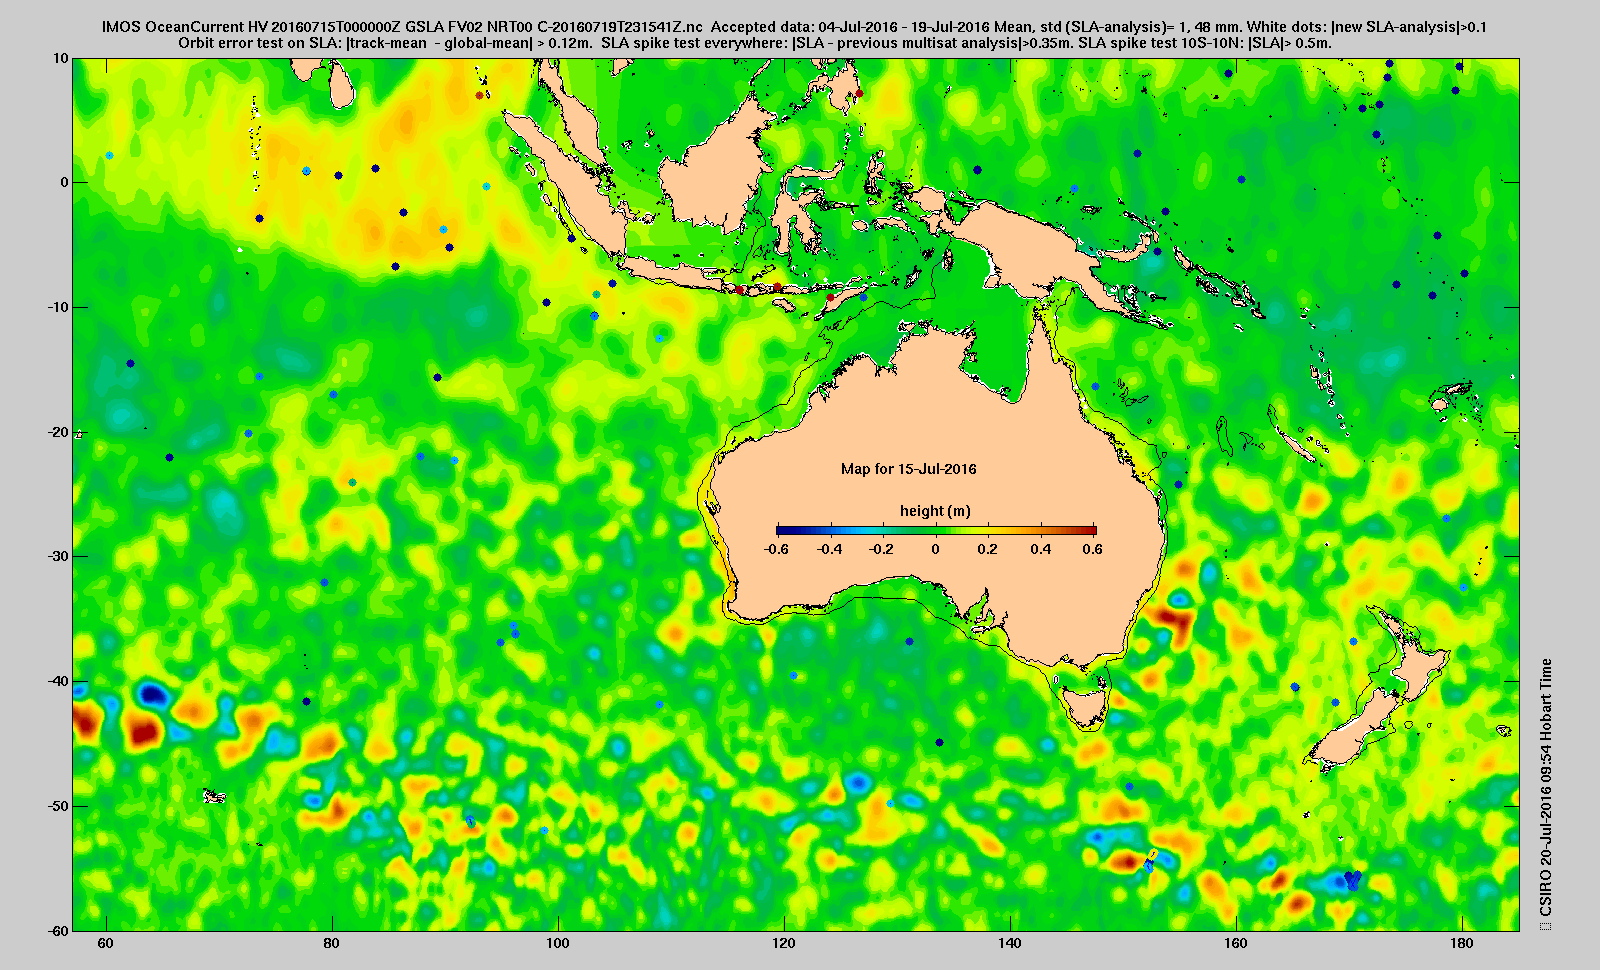Viewport: 1600px width, 970px height.
Task: Click the 'Orbit error test on SLA' subtitle line
Action: (x=755, y=43)
